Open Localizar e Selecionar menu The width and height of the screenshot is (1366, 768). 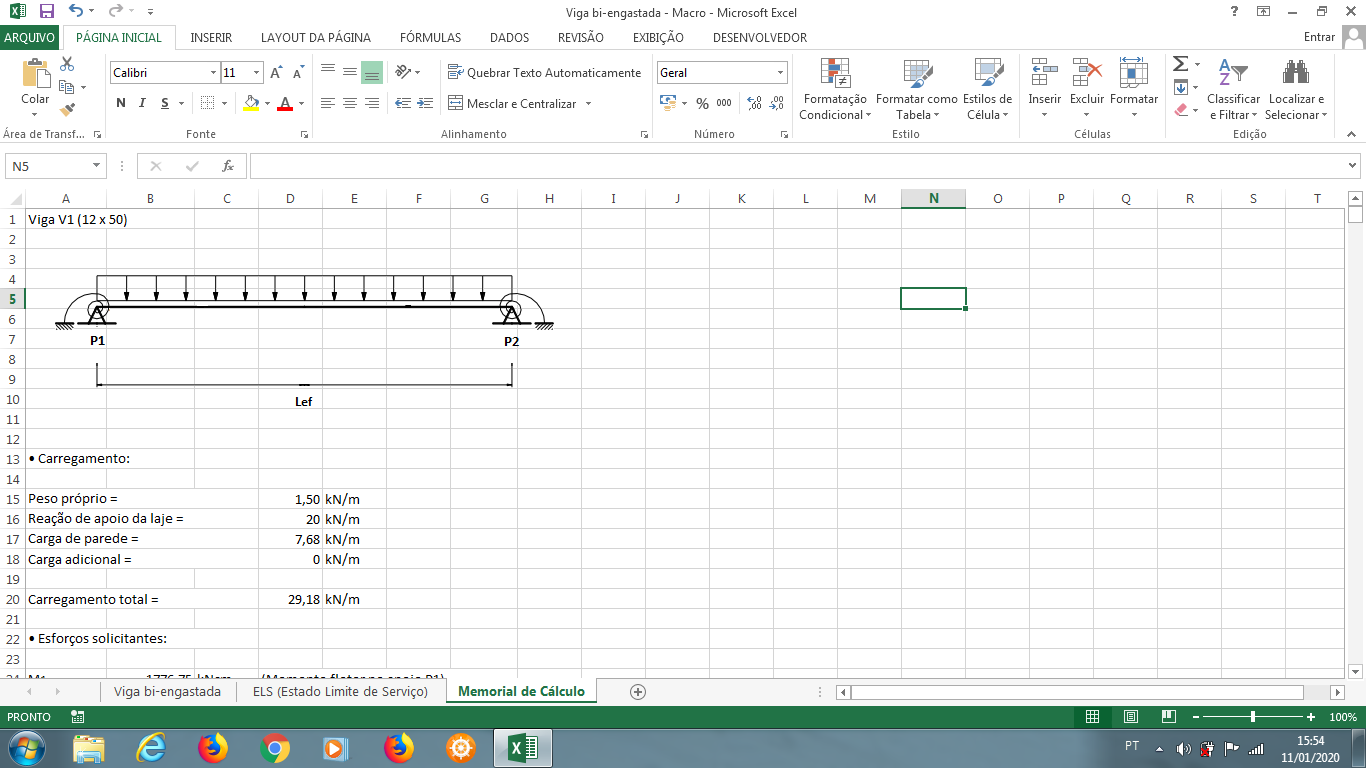tap(1296, 90)
